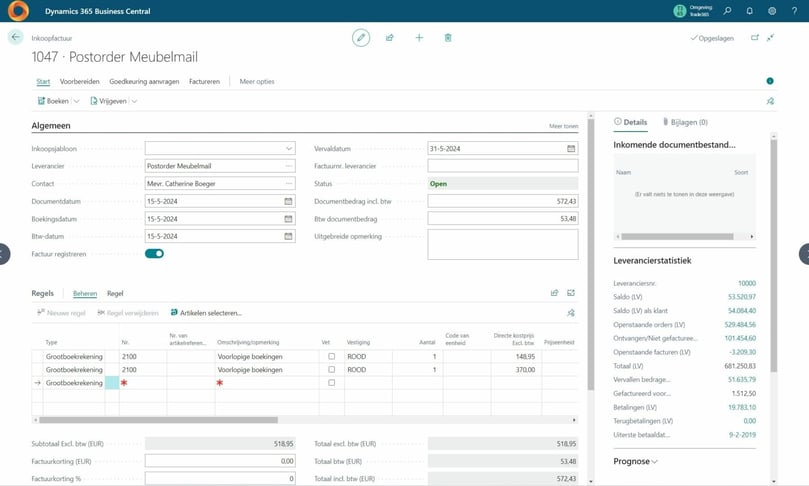Open Vervaldatum calendar picker
Viewport: 809px width, 486px height.
(x=571, y=149)
